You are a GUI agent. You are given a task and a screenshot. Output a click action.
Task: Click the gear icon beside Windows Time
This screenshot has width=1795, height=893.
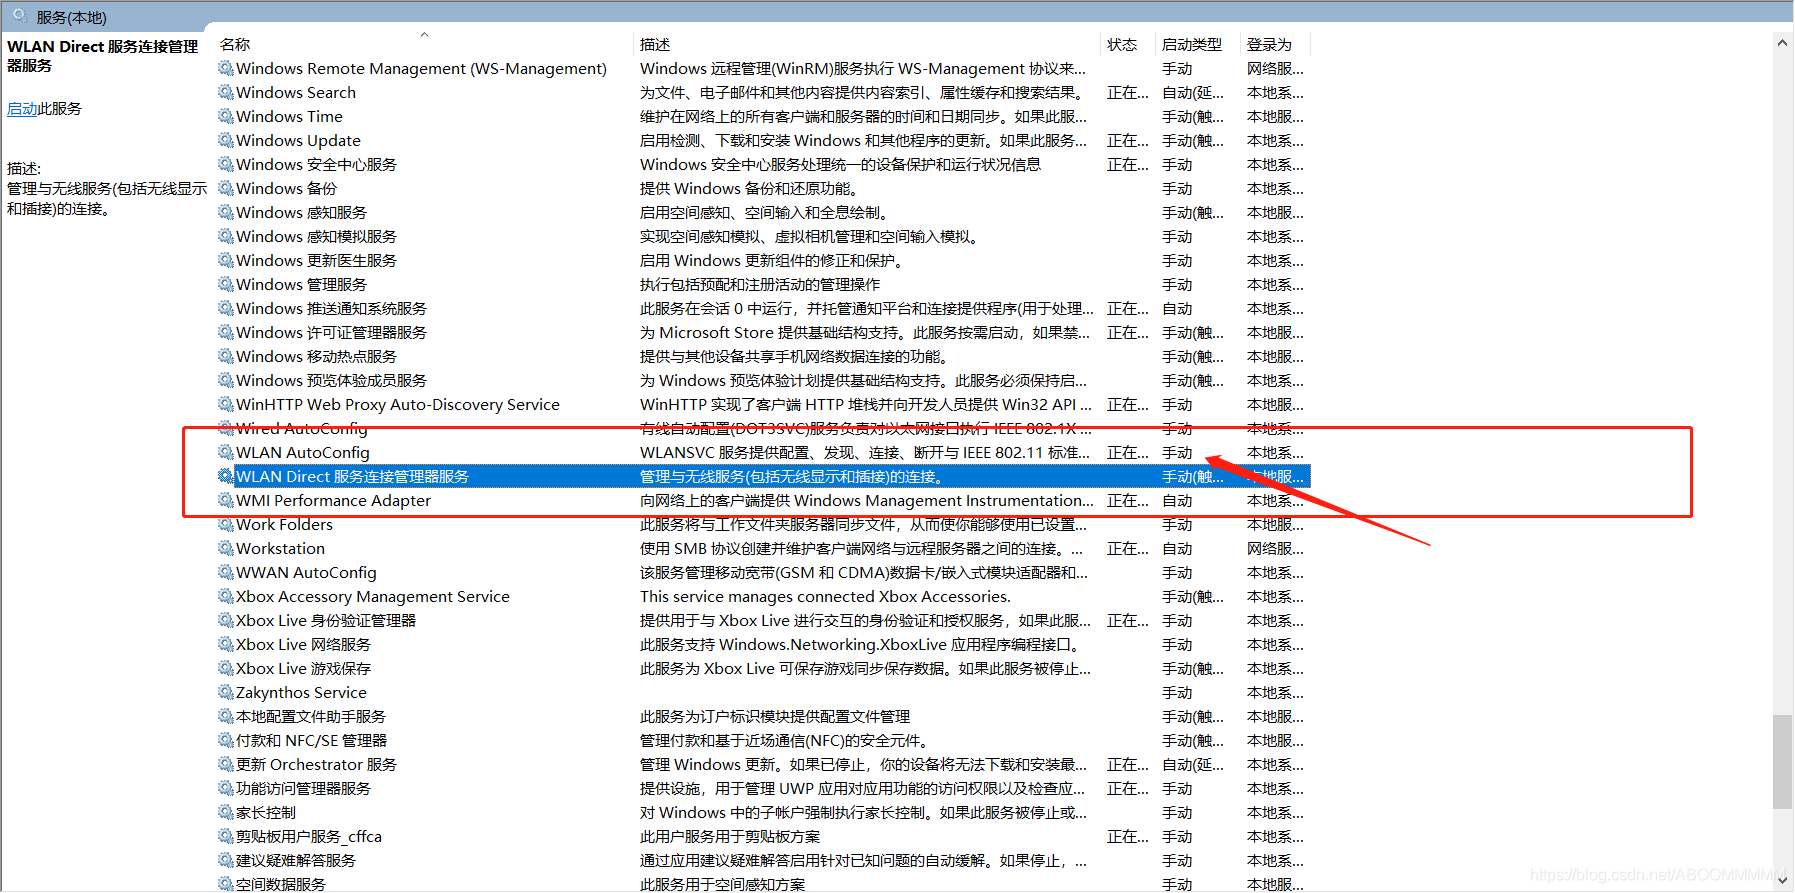[226, 116]
